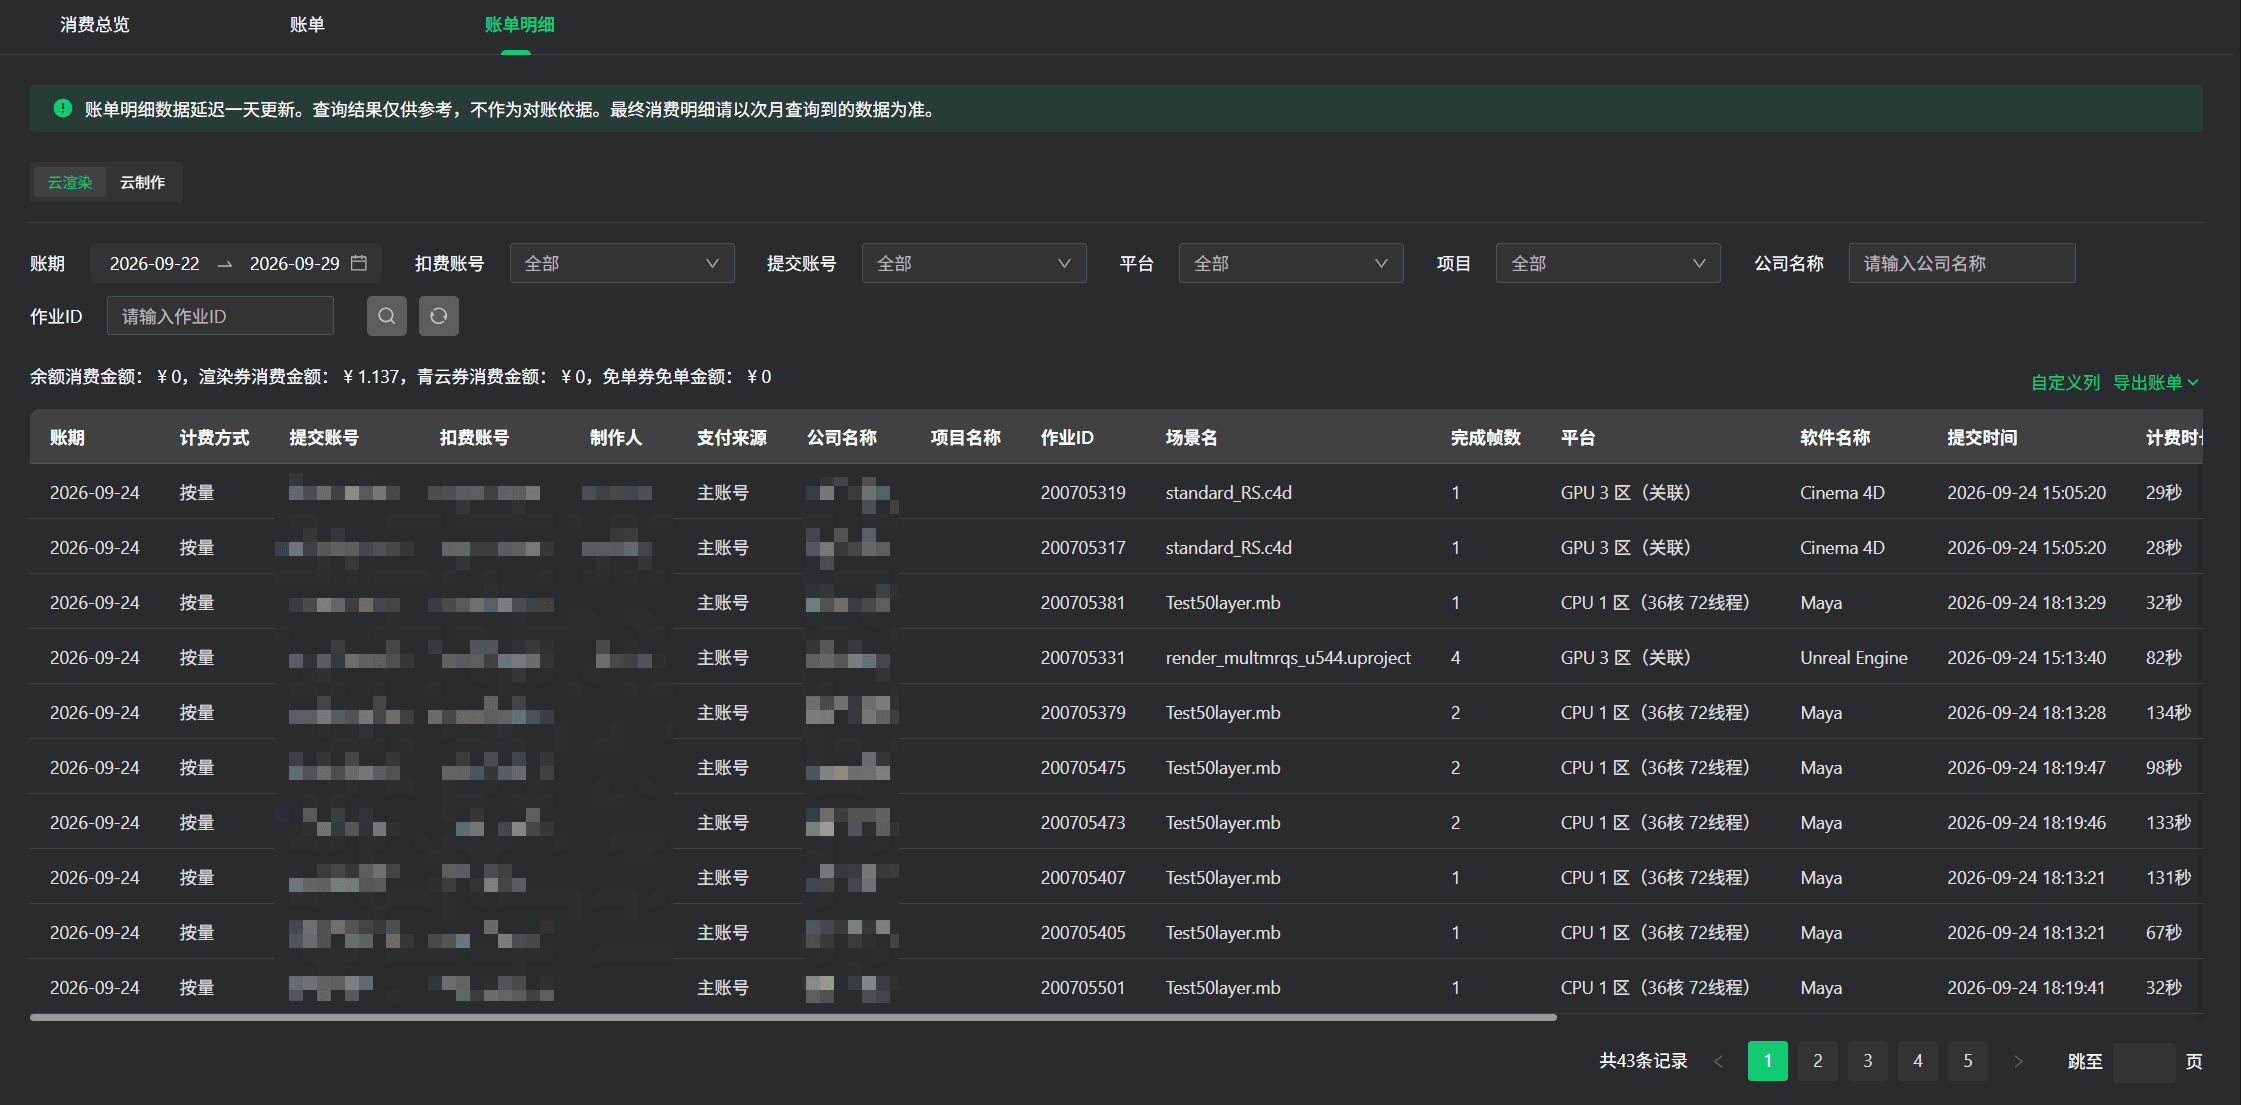The width and height of the screenshot is (2241, 1105).
Task: Select the 账单明细 tab
Action: click(519, 25)
